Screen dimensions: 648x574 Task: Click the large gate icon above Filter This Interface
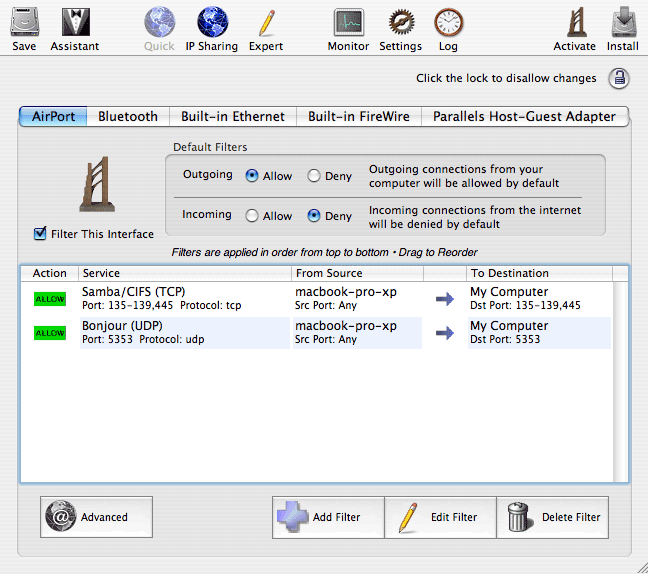click(x=97, y=184)
